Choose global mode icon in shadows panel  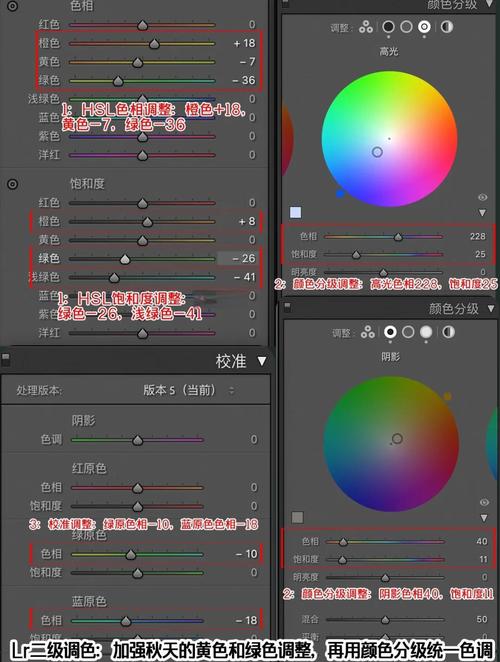(x=448, y=332)
